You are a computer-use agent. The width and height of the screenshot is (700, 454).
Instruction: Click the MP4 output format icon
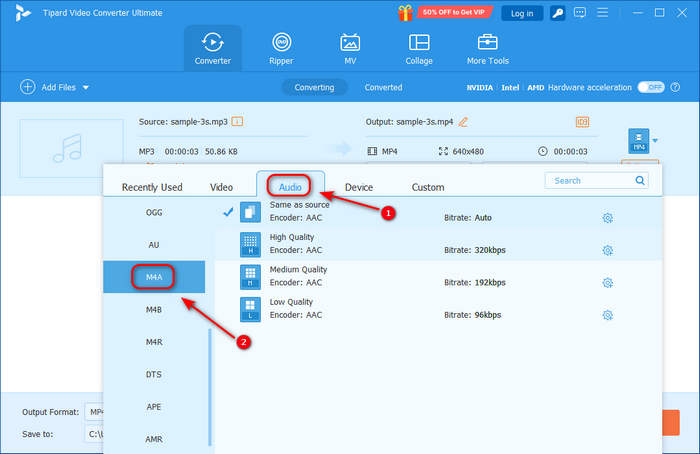638,141
